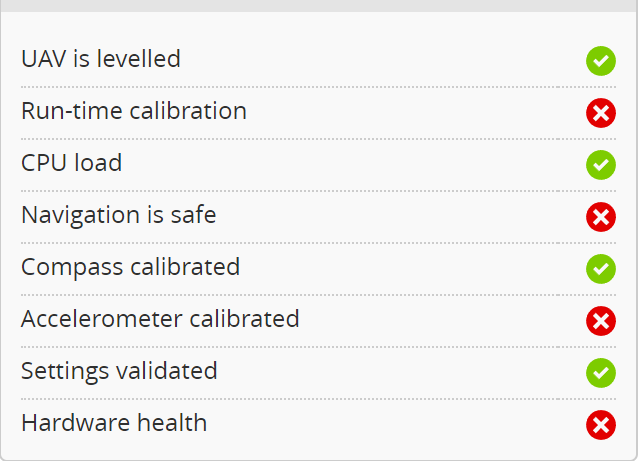Click the Compass calibrated green check icon
The width and height of the screenshot is (638, 461).
pos(600,269)
